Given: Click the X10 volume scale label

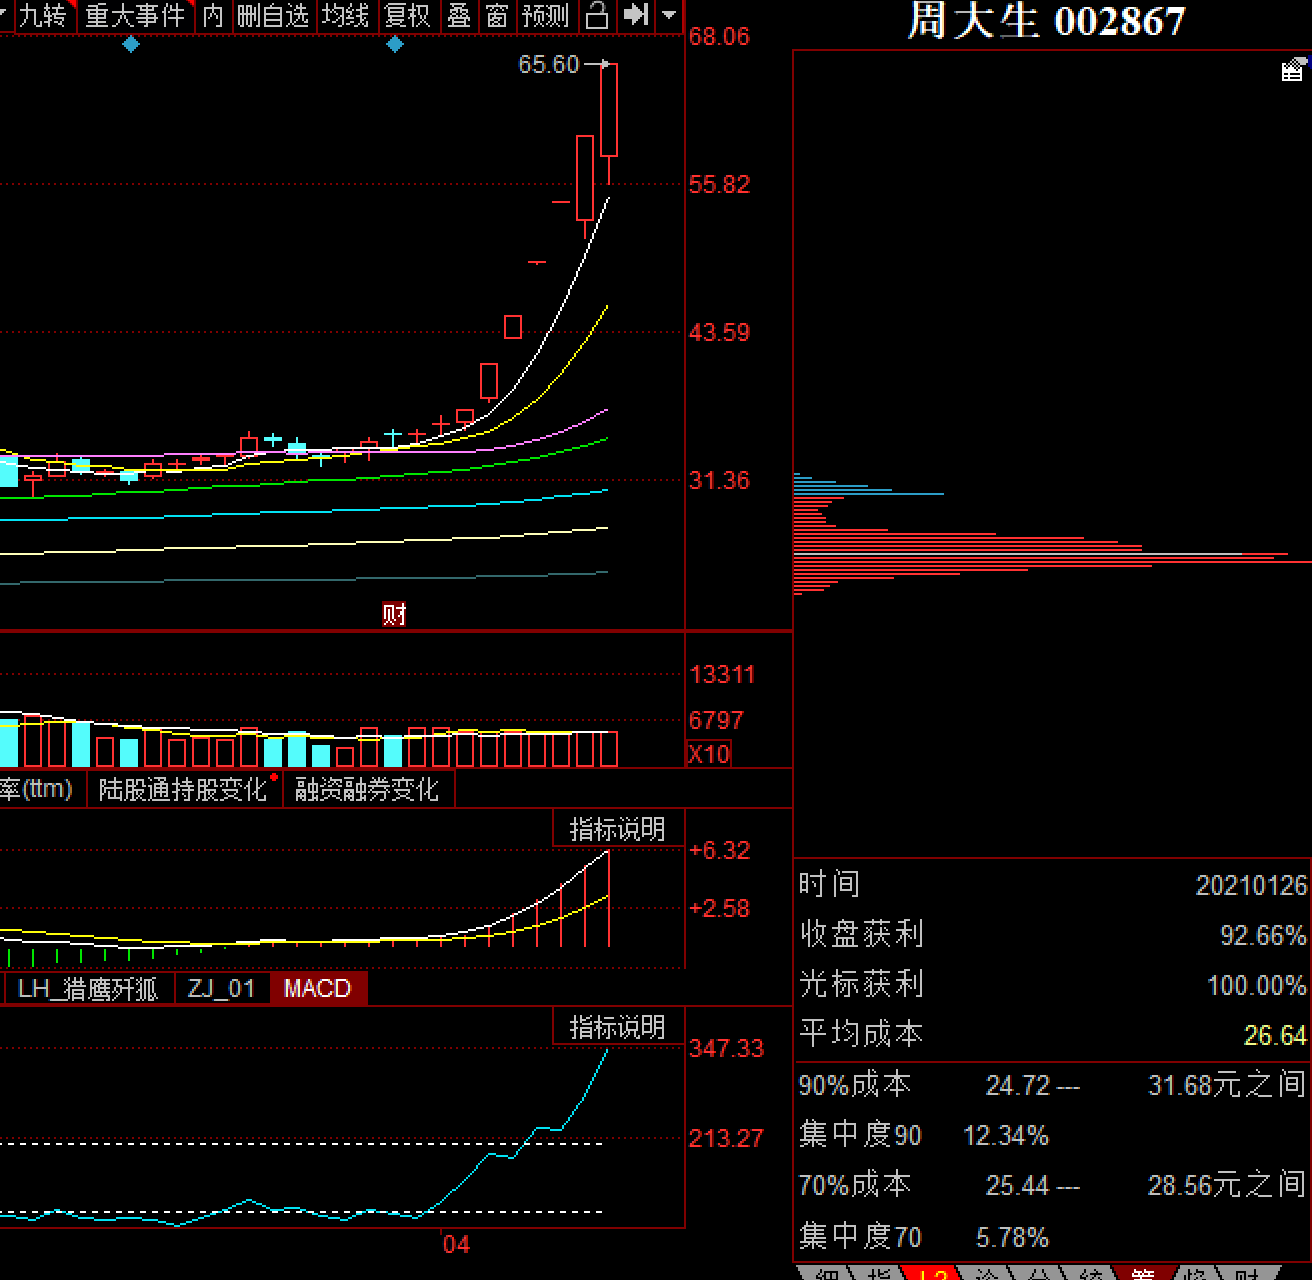Looking at the screenshot, I should click(x=709, y=754).
